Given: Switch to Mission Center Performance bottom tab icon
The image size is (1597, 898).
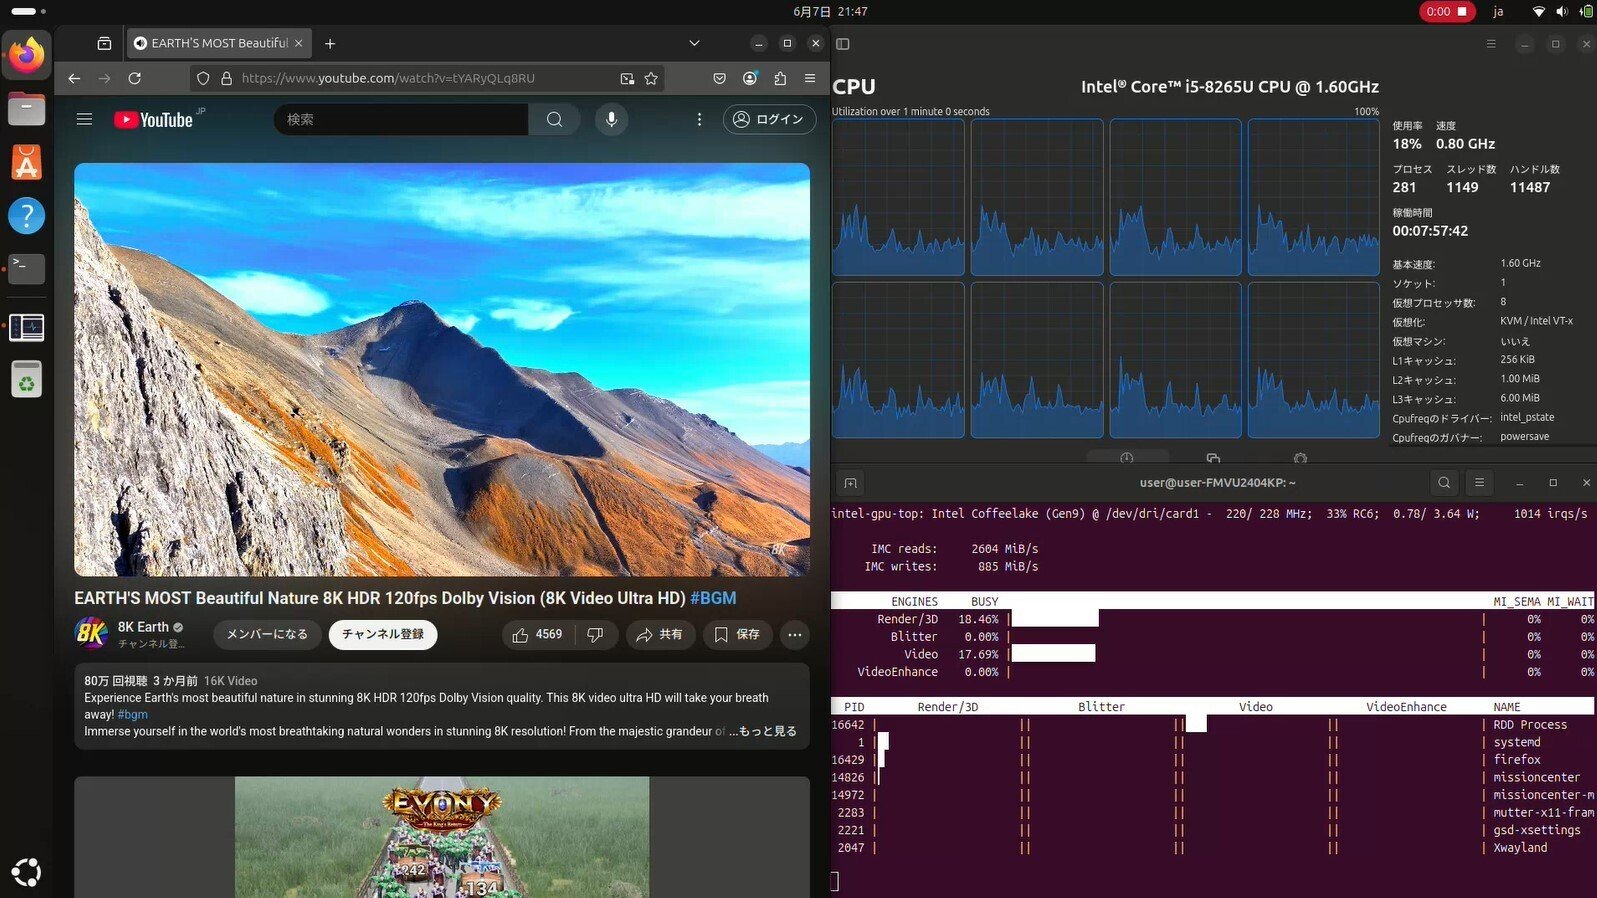Looking at the screenshot, I should tap(1127, 458).
